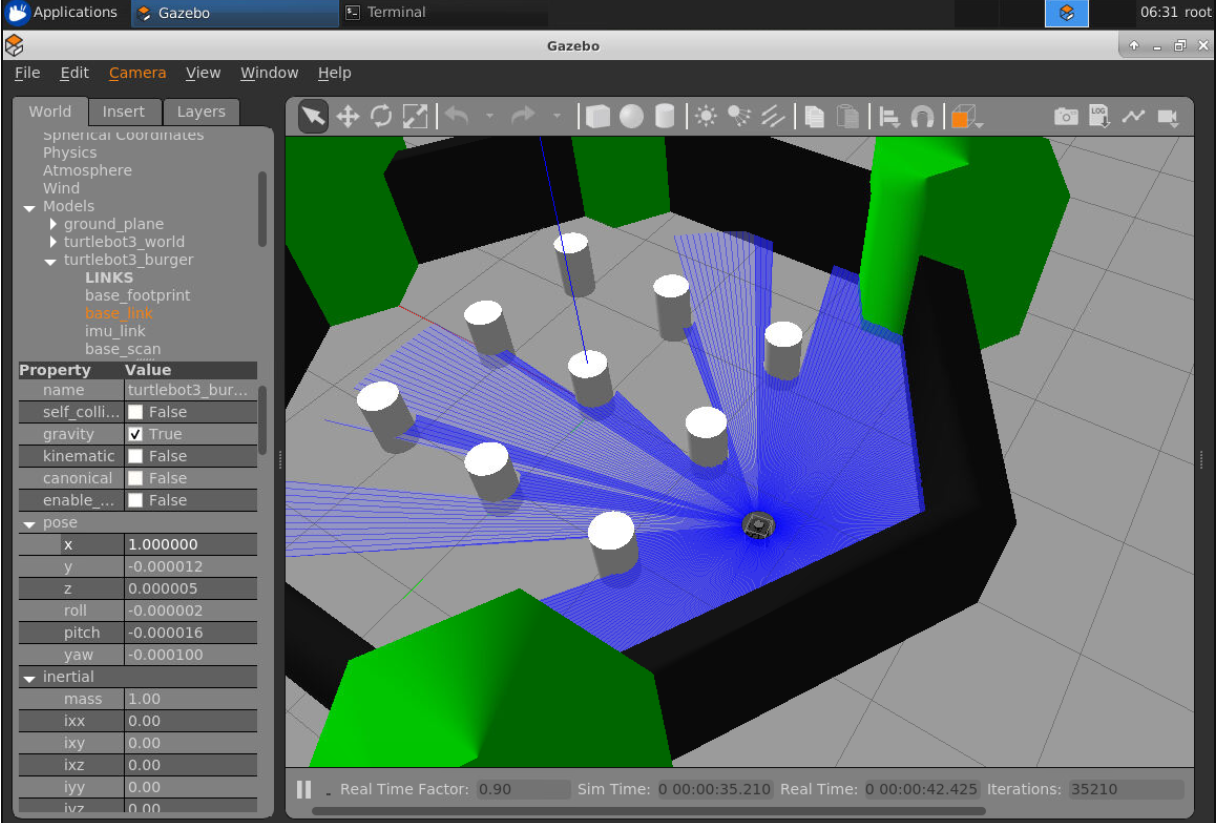Open the Align tool
The width and height of the screenshot is (1216, 823).
point(889,117)
